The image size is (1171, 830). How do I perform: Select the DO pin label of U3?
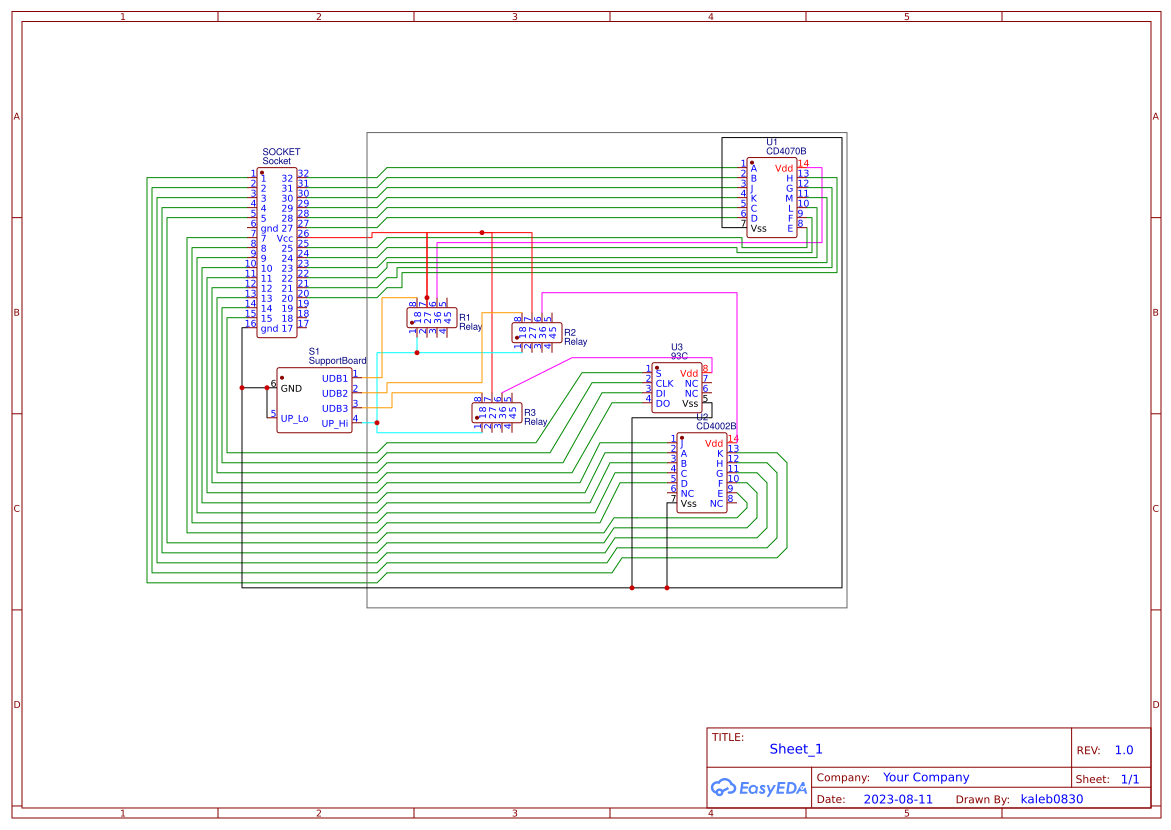click(x=662, y=403)
